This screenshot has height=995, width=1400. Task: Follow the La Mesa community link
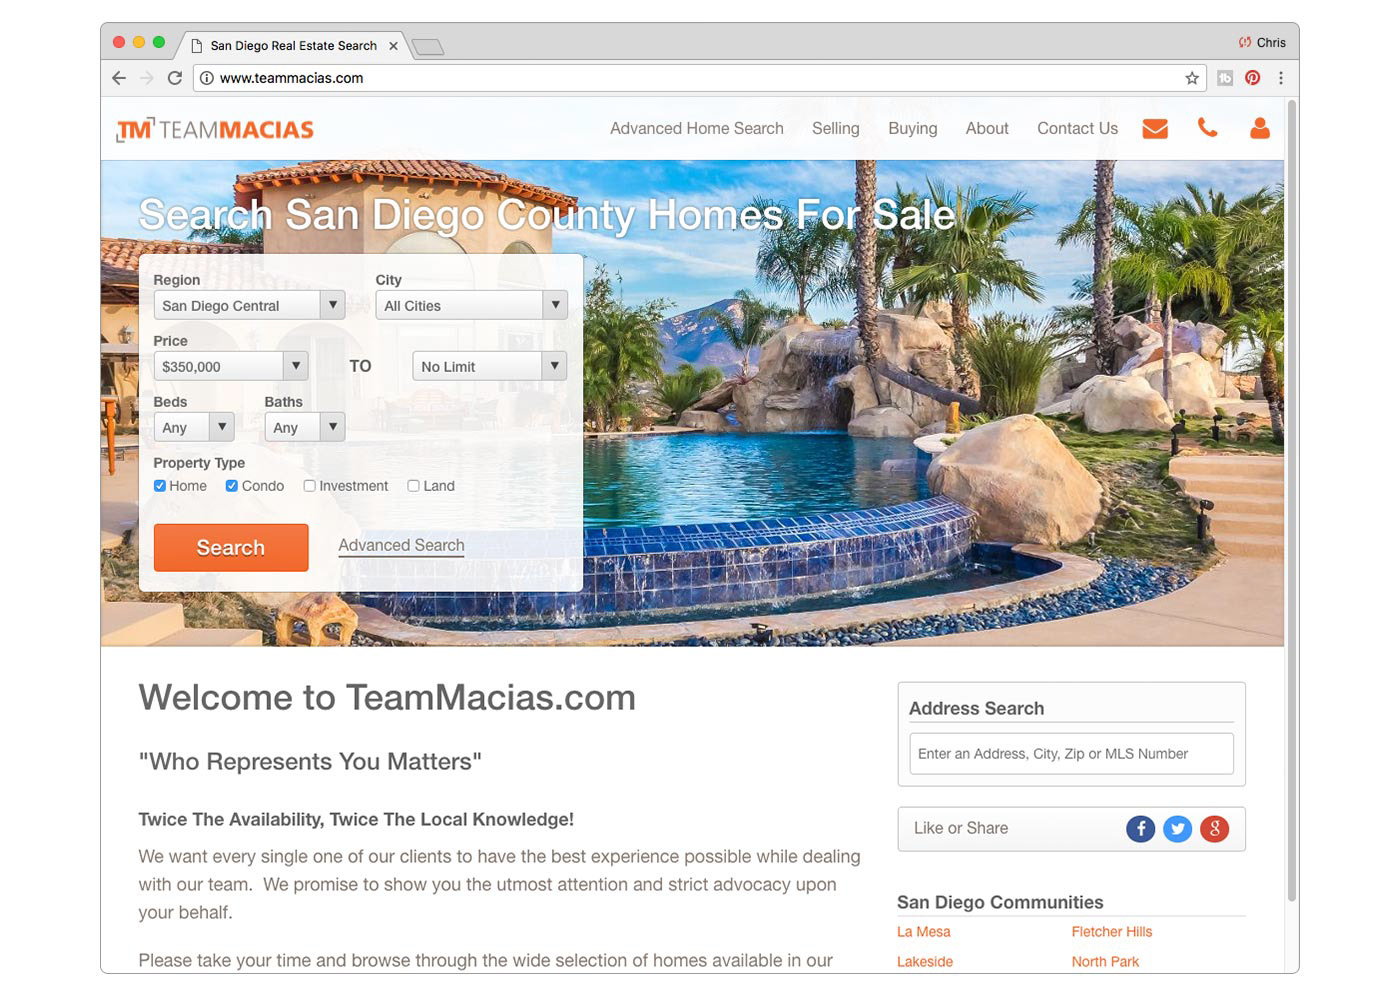point(923,931)
